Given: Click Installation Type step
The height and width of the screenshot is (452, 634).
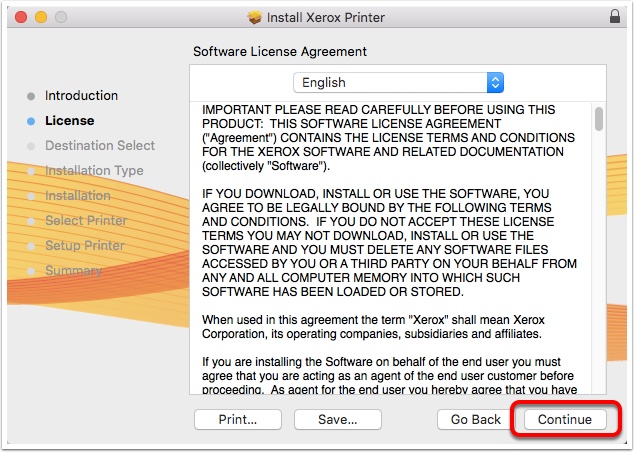Looking at the screenshot, I should (x=94, y=170).
